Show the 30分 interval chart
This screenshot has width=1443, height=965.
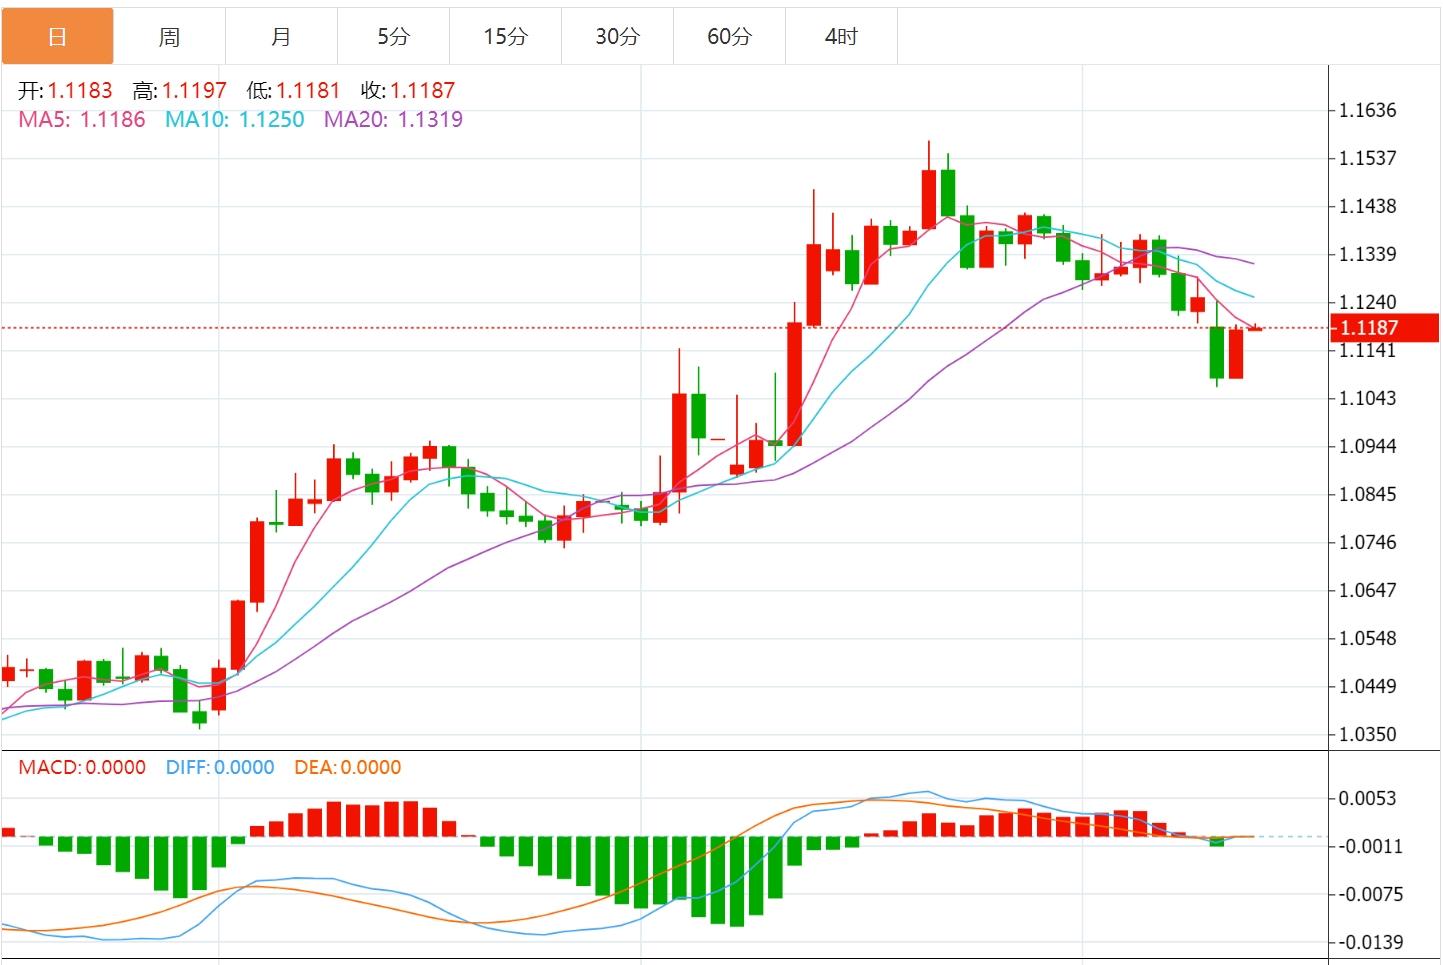[x=617, y=37]
